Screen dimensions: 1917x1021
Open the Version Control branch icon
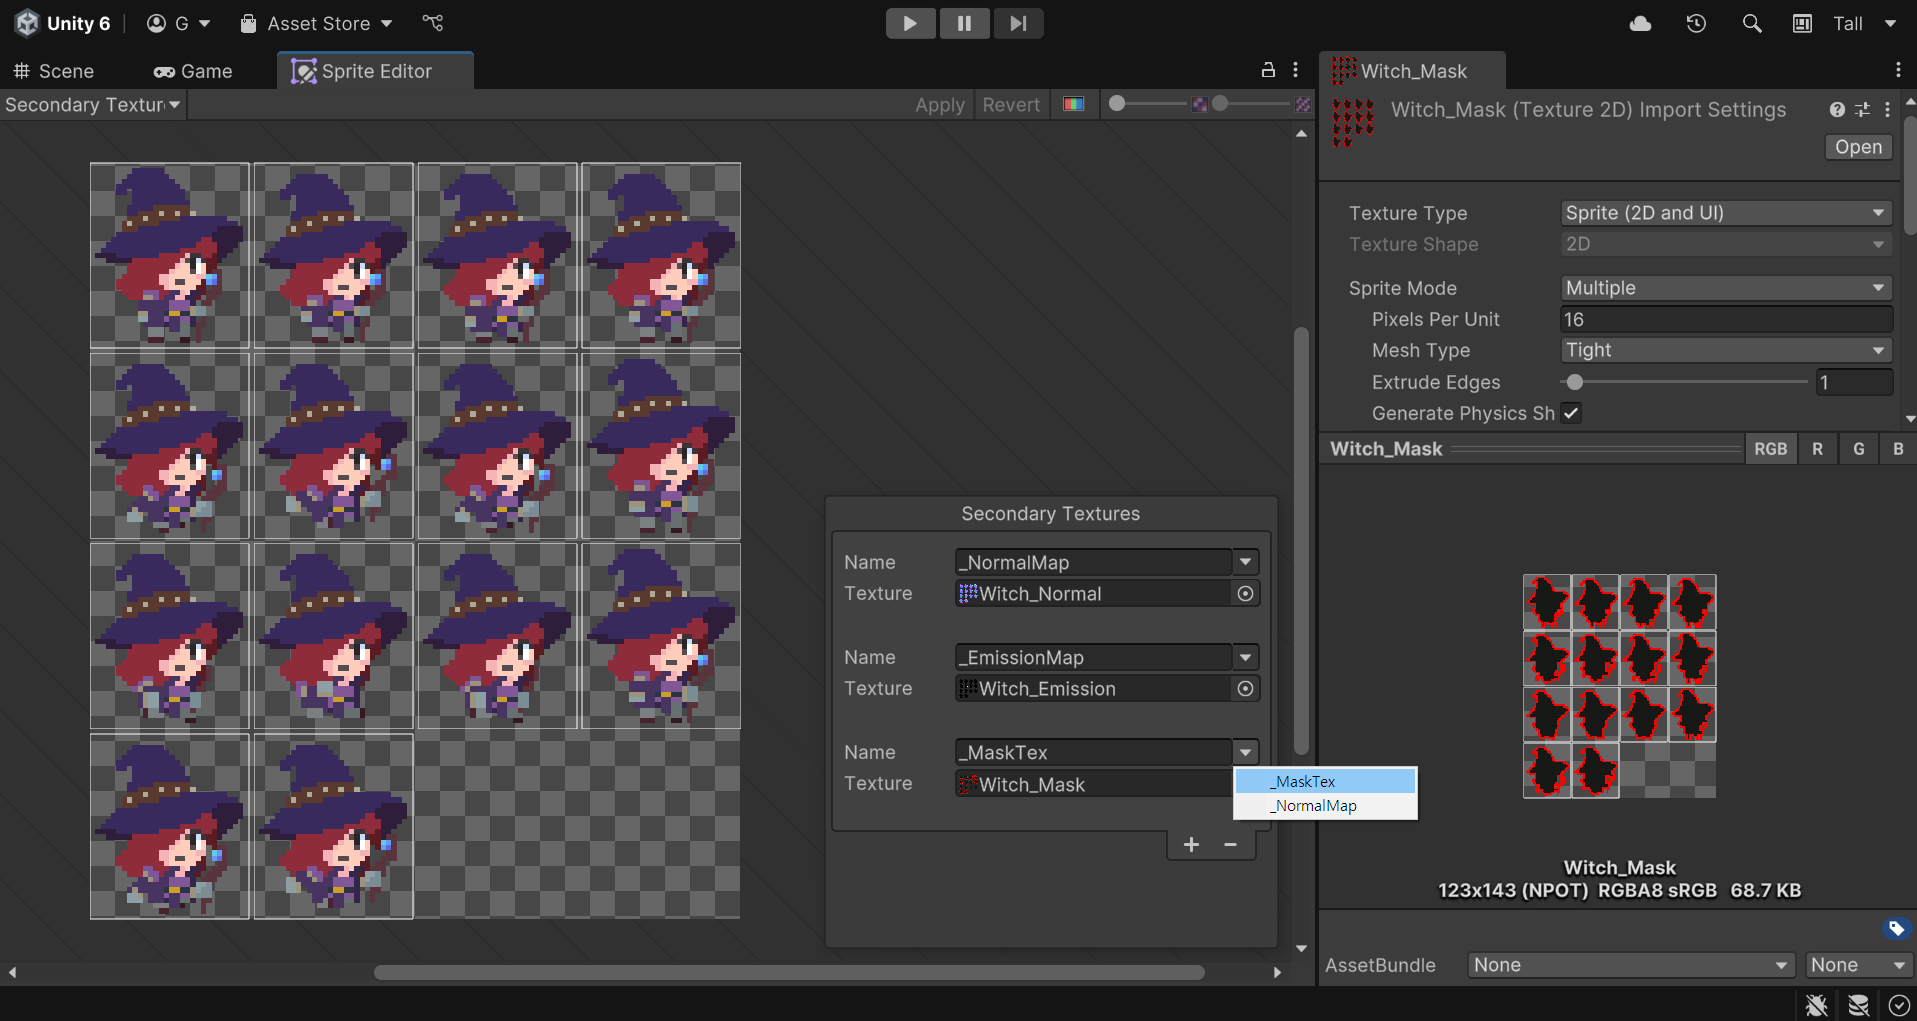point(432,23)
